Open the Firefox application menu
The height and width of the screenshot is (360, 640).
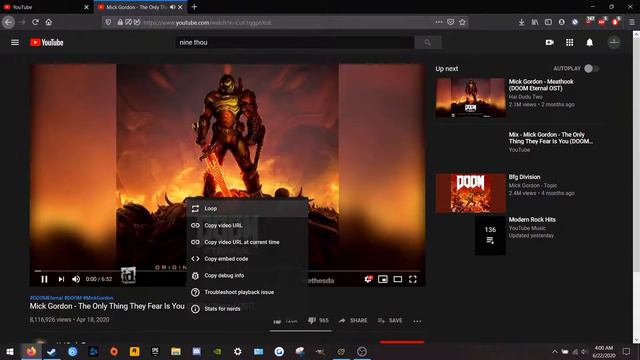(632, 22)
